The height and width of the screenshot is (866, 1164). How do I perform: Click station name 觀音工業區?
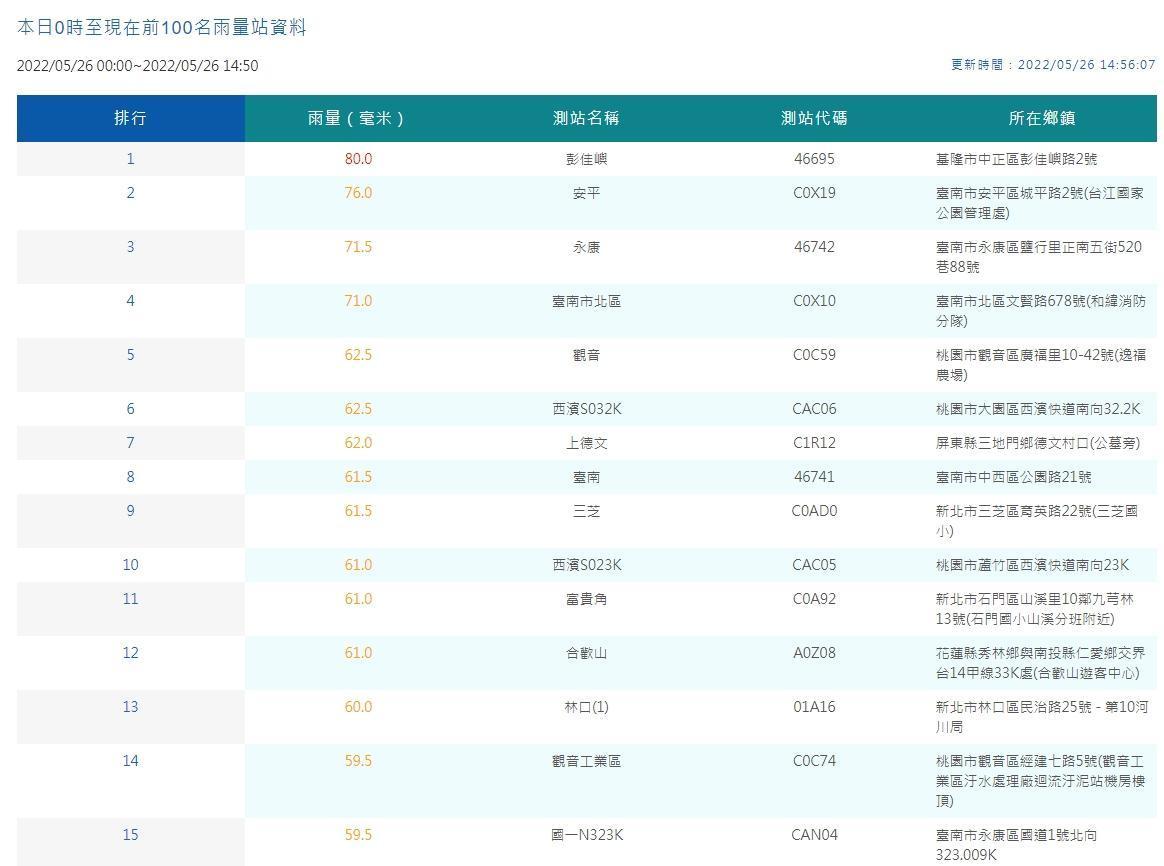point(586,761)
